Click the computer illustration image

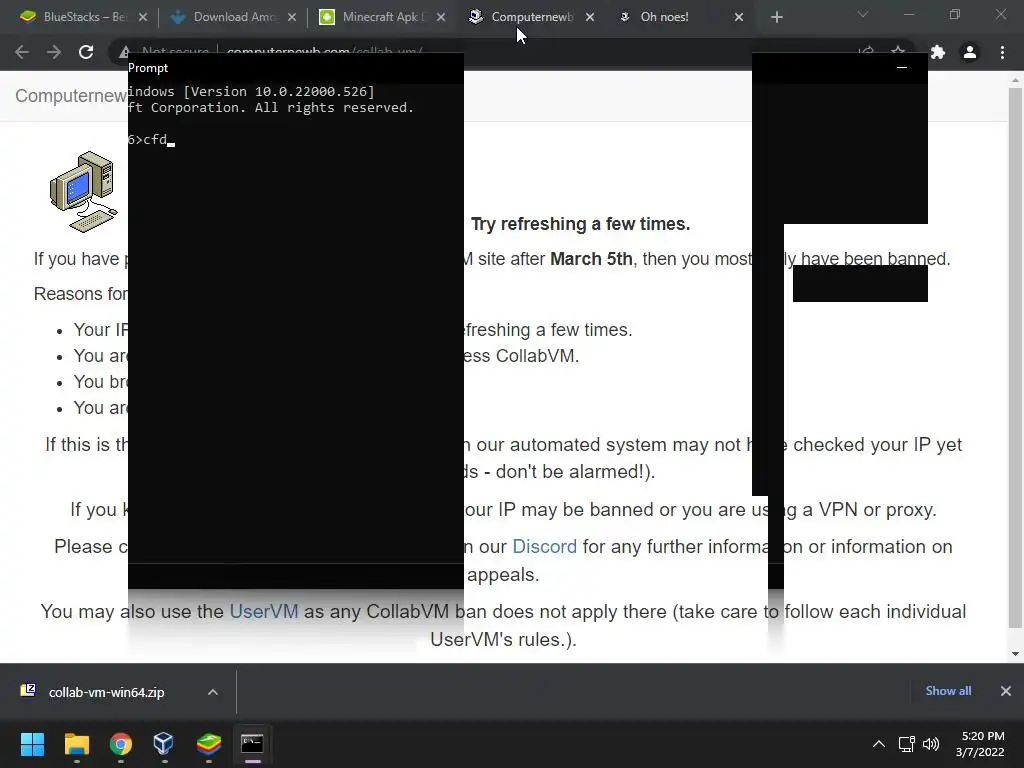tap(84, 192)
